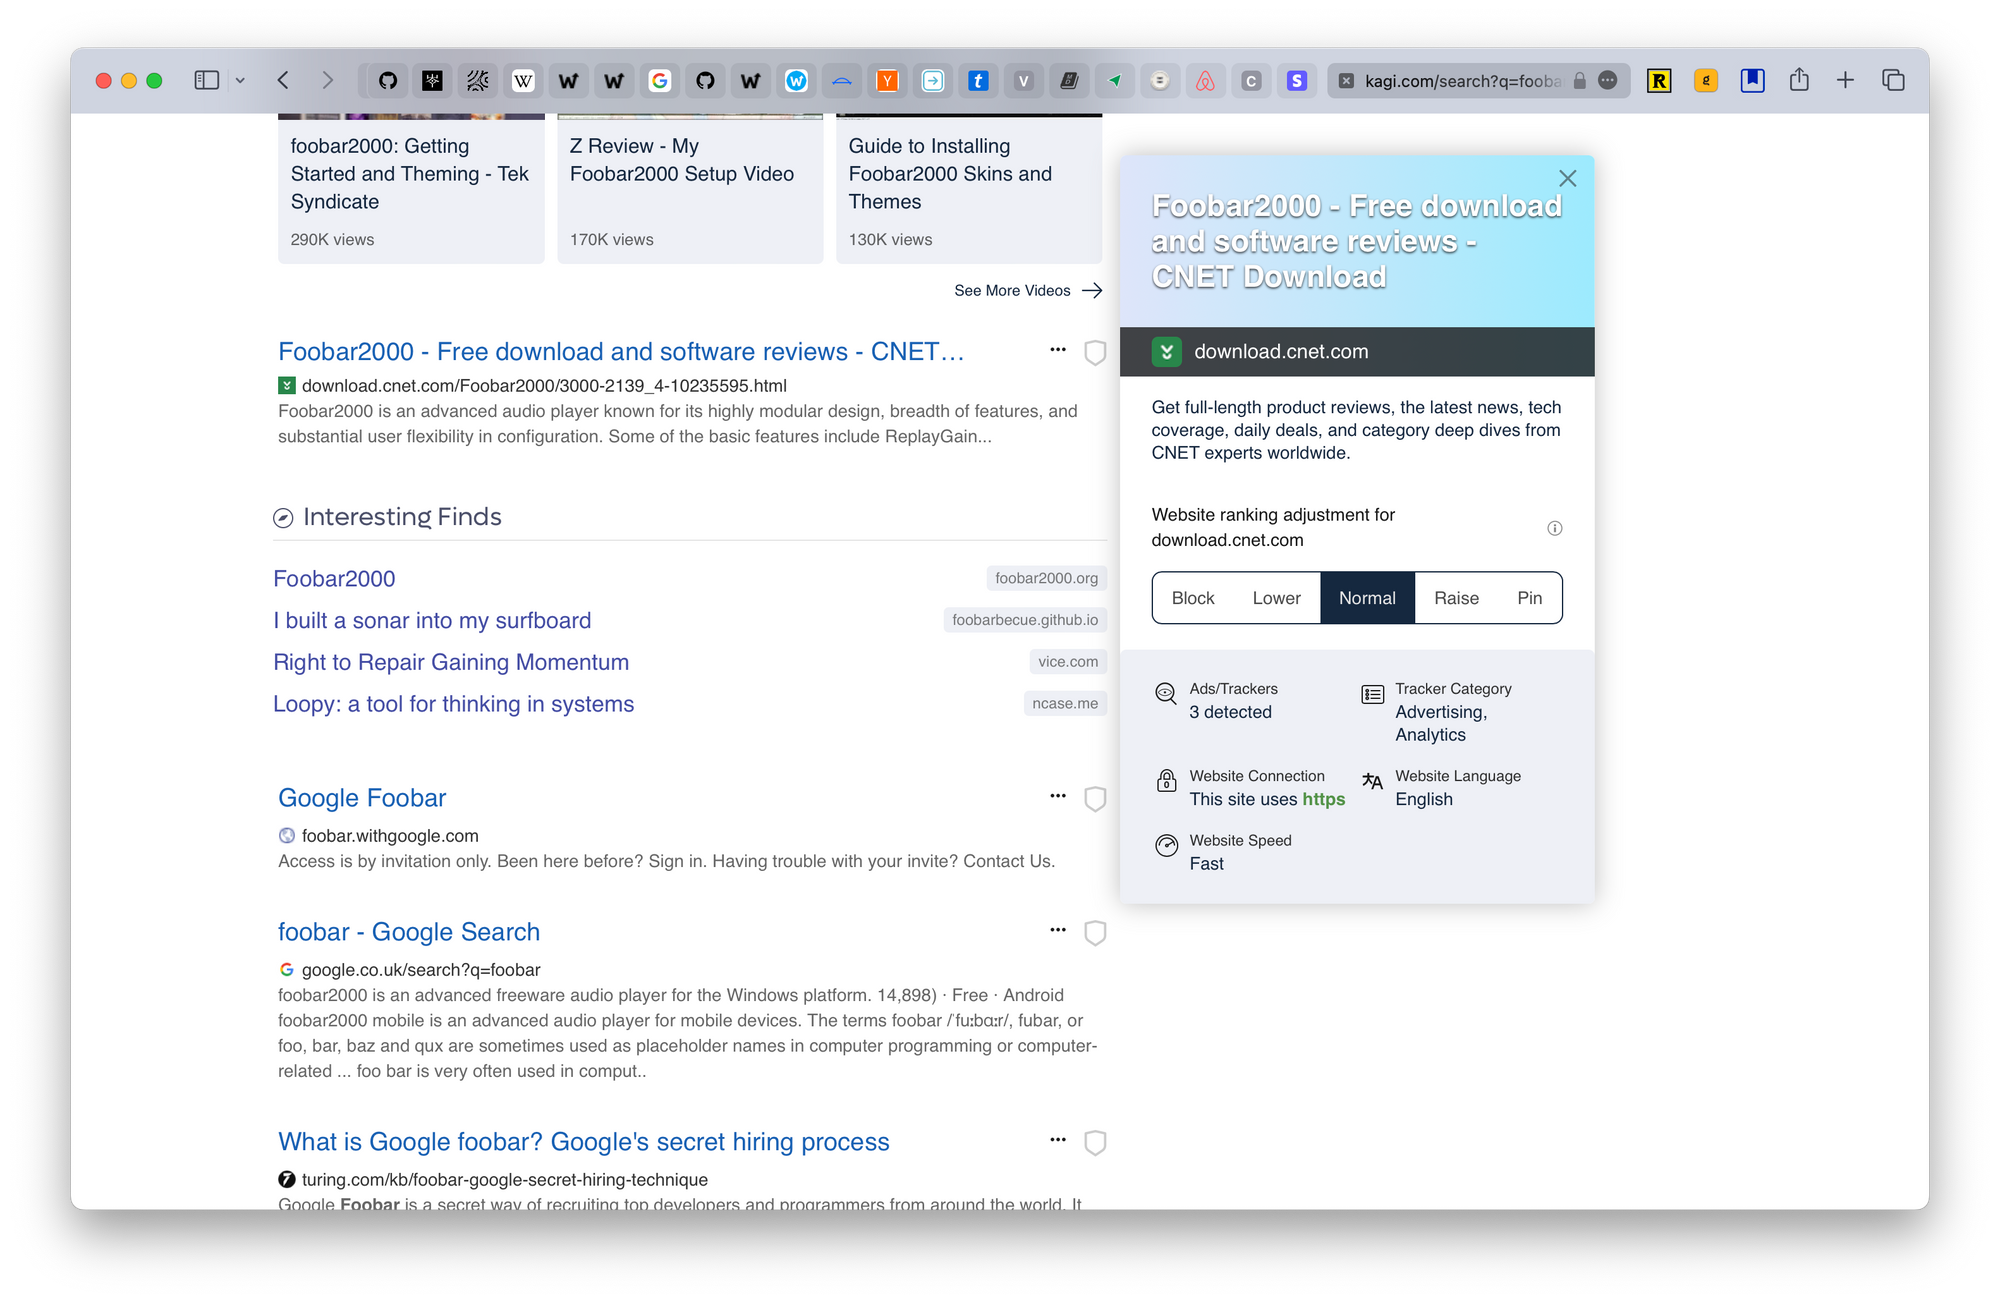This screenshot has height=1303, width=2000.
Task: Go forward with the forward arrow
Action: 327,80
